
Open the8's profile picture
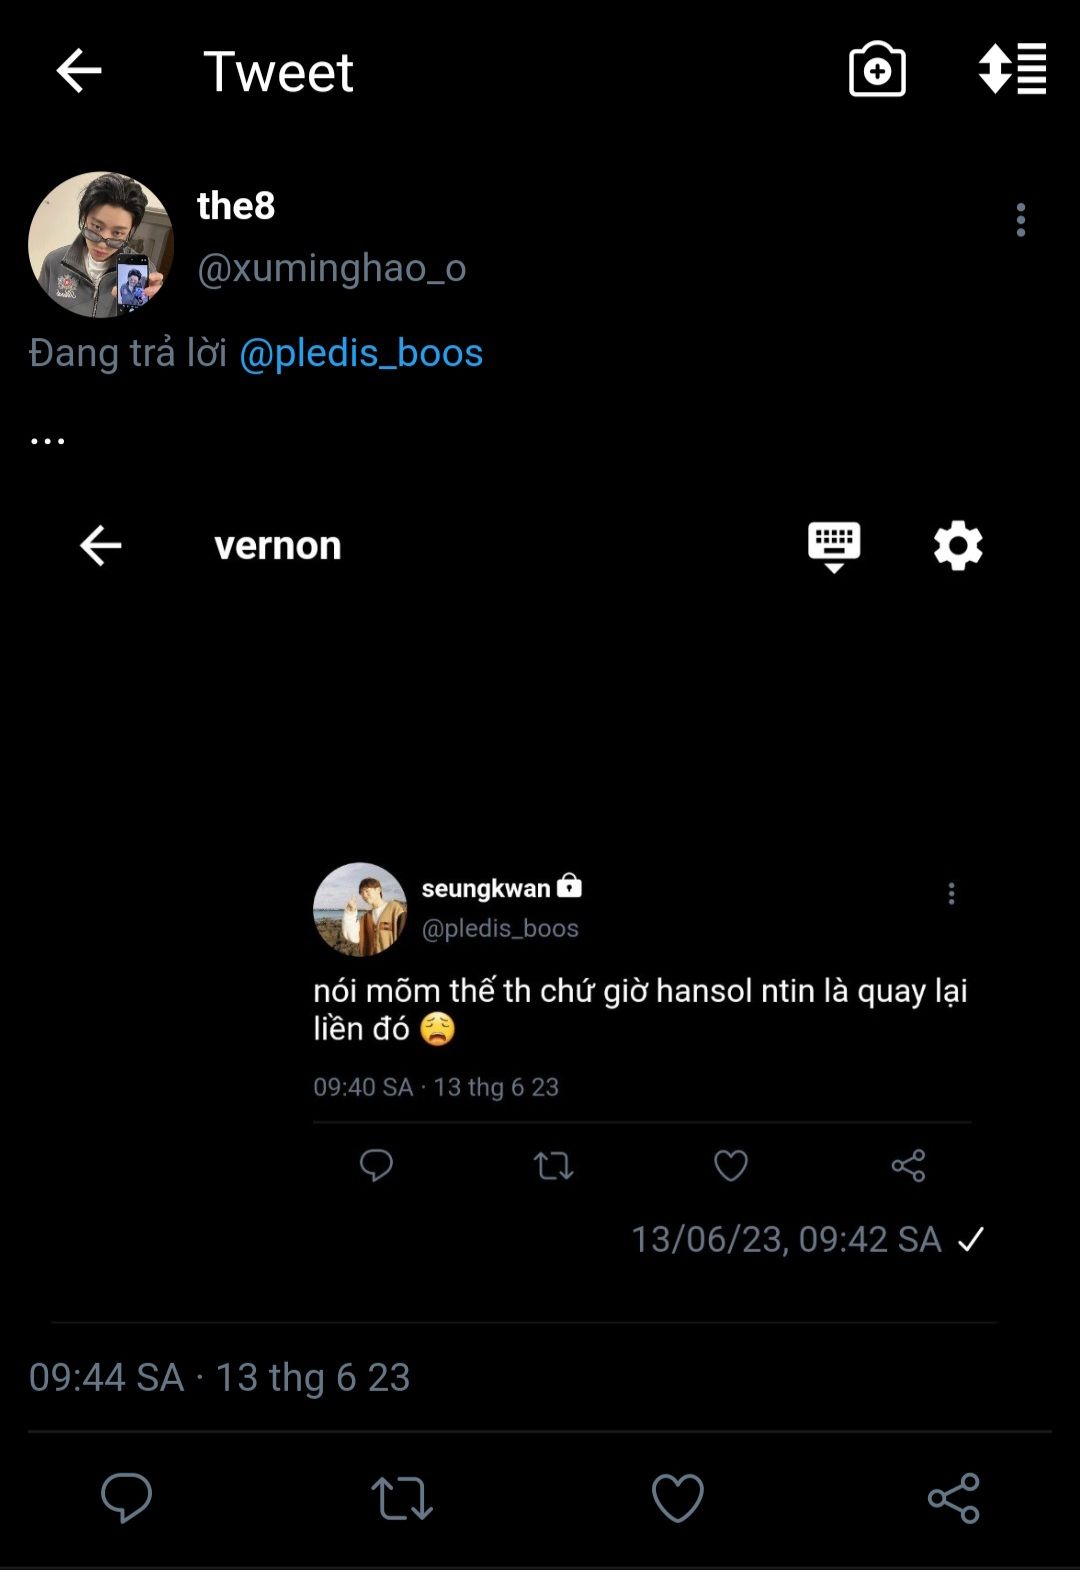point(101,245)
